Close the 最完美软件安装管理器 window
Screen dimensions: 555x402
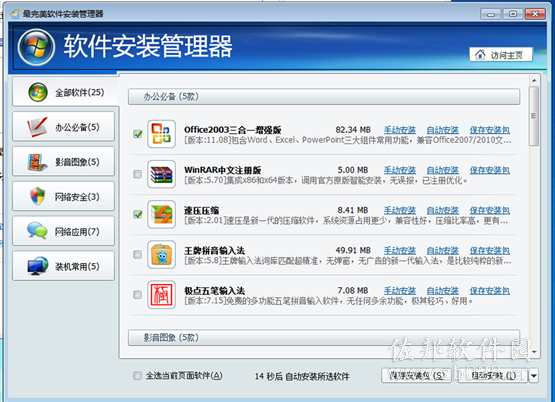[535, 14]
